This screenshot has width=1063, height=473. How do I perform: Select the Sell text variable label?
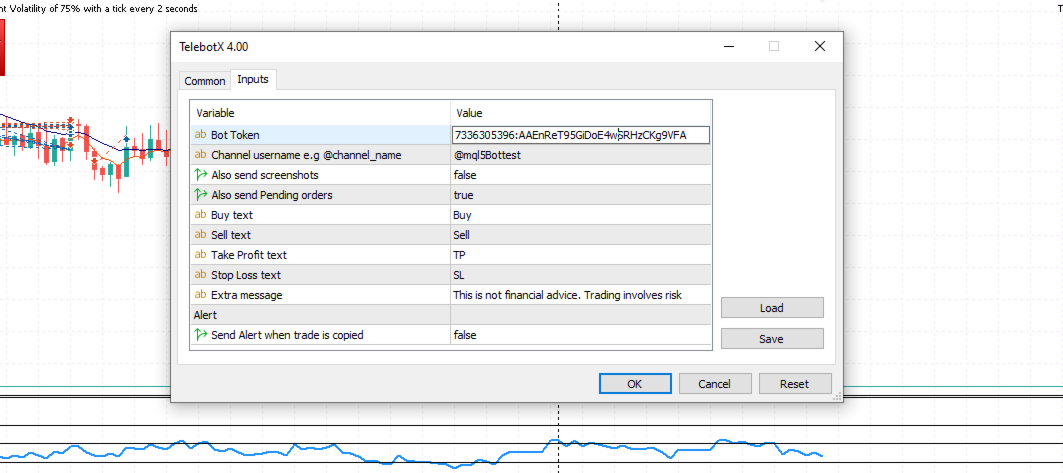pyautogui.click(x=230, y=235)
